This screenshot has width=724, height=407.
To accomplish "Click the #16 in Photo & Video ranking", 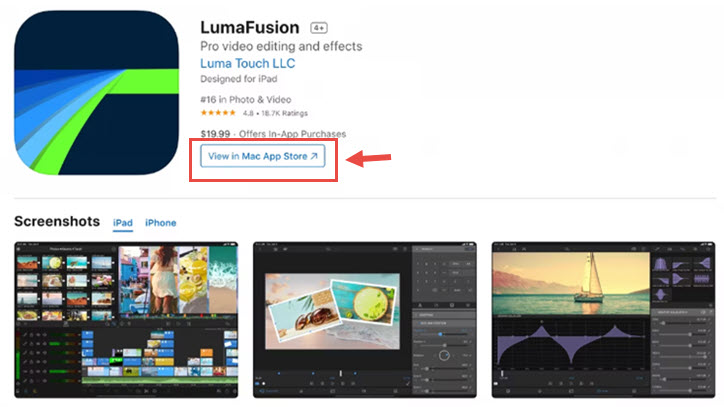I will click(x=246, y=99).
